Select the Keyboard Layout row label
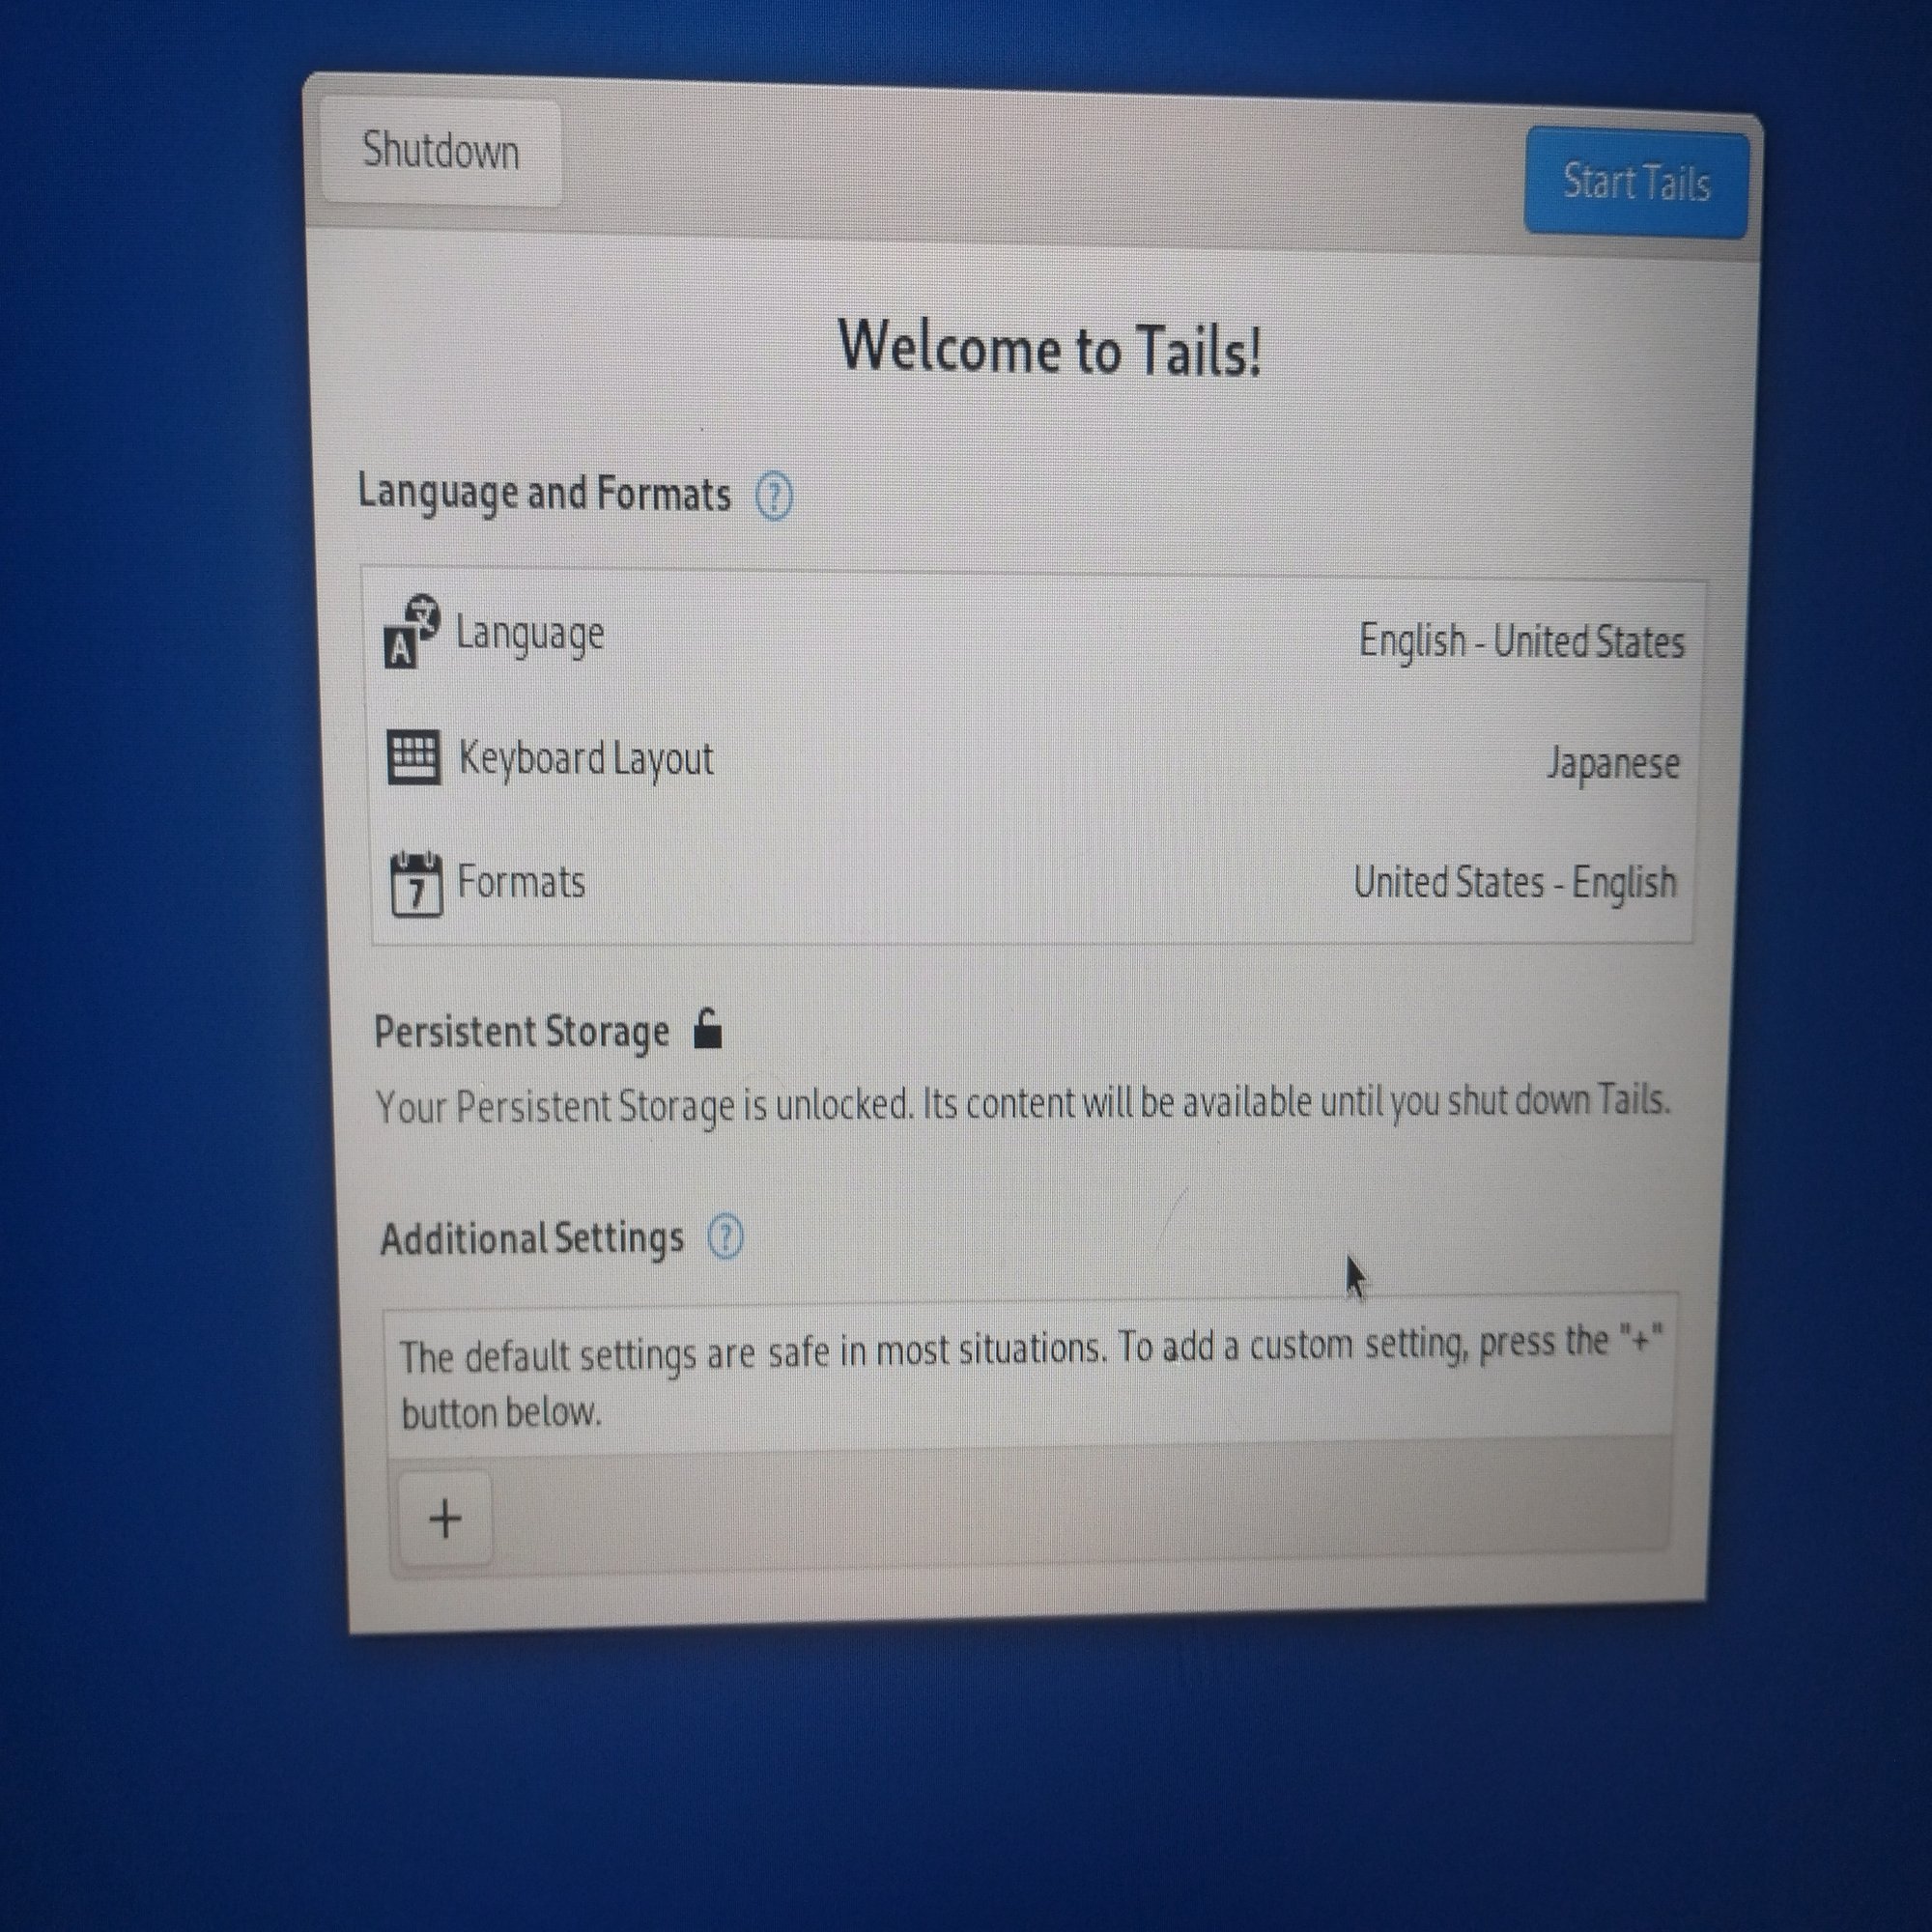 click(x=586, y=759)
